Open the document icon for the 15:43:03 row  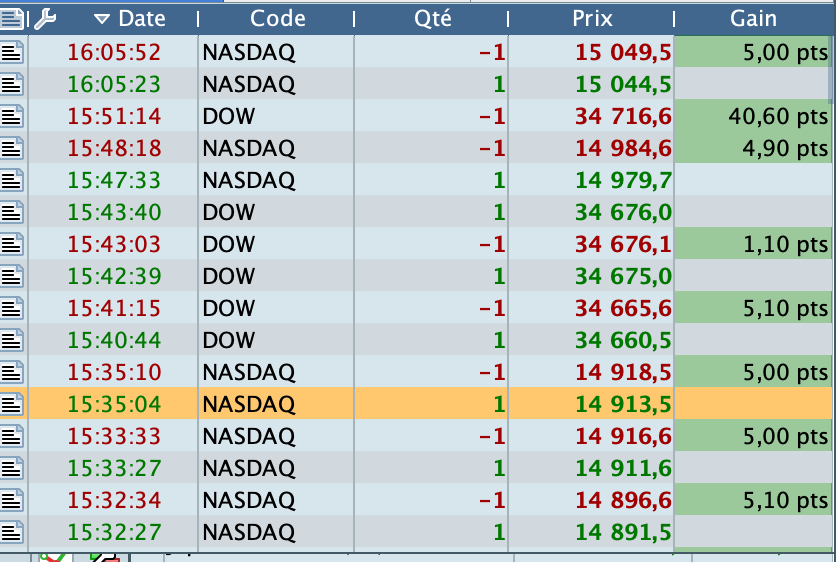[12, 244]
